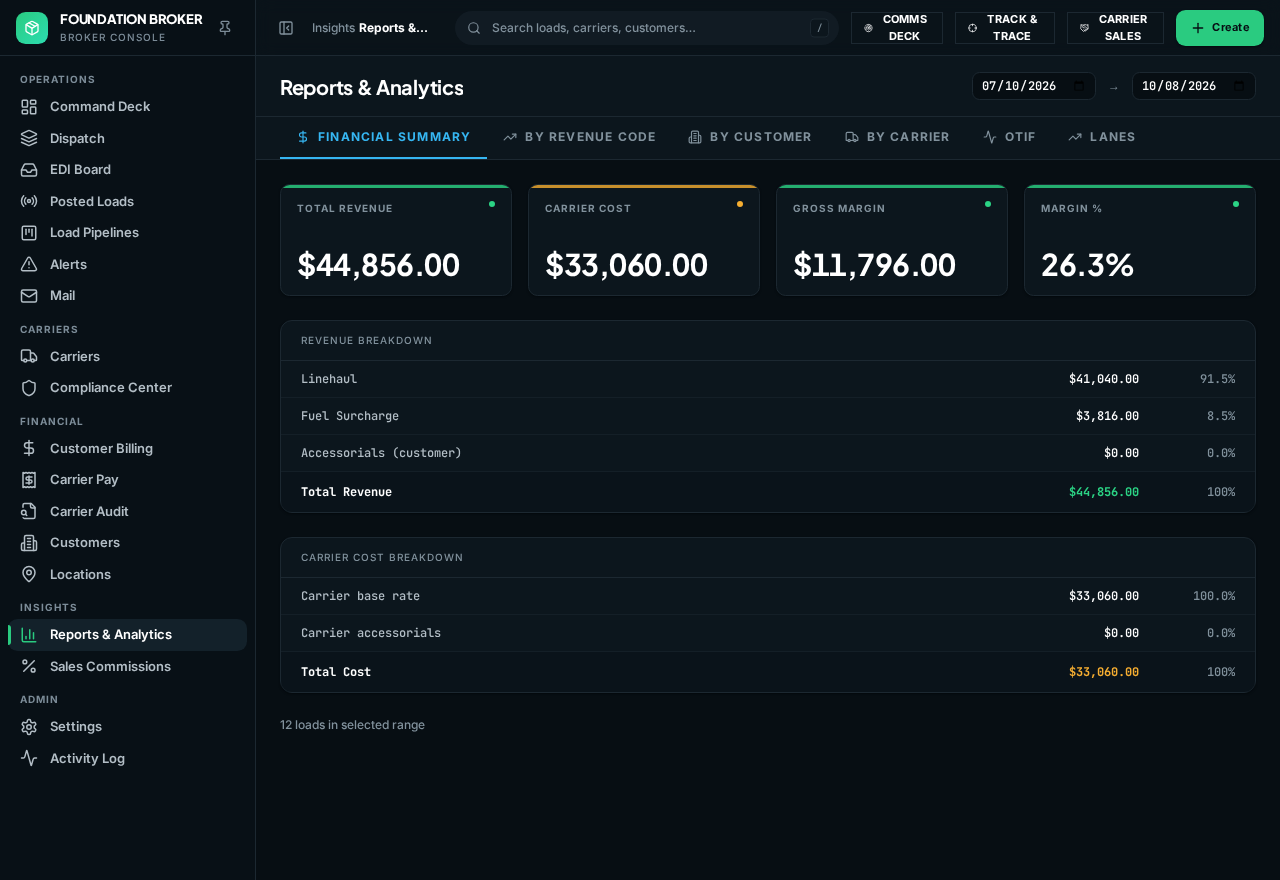Pin the sidebar with the pin icon
The image size is (1280, 880).
pos(225,28)
